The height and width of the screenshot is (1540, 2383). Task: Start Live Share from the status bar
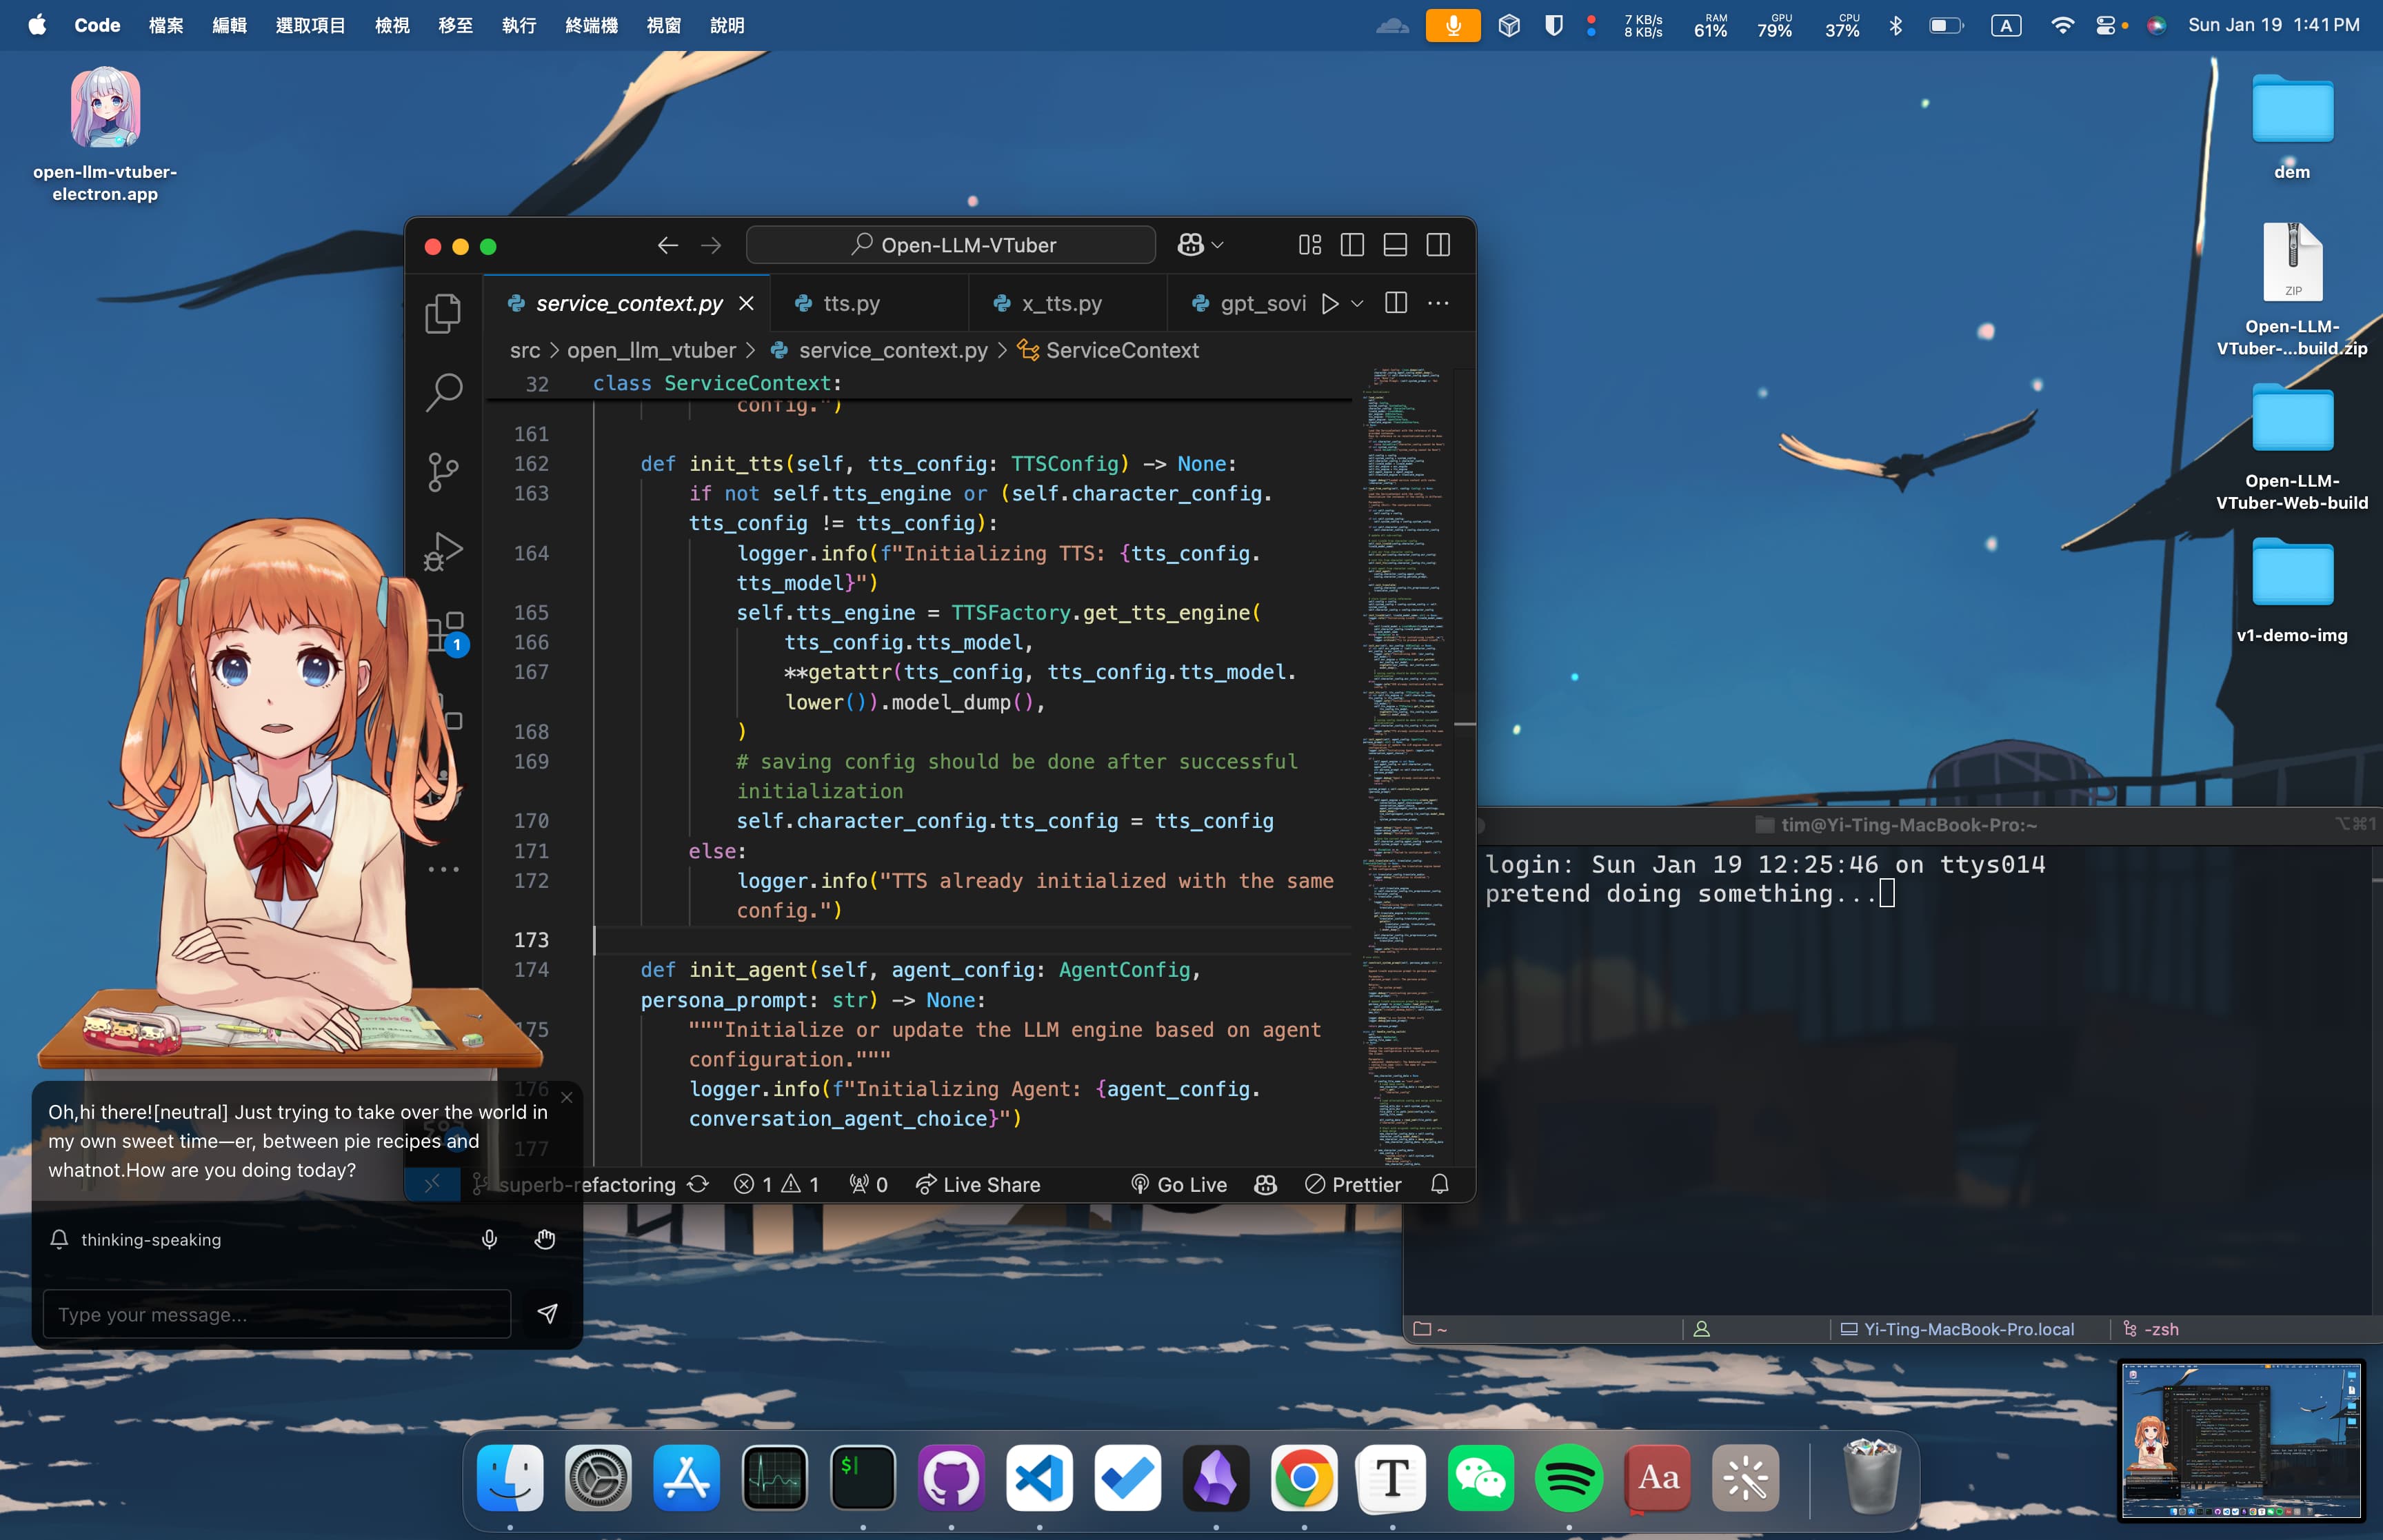[x=978, y=1184]
